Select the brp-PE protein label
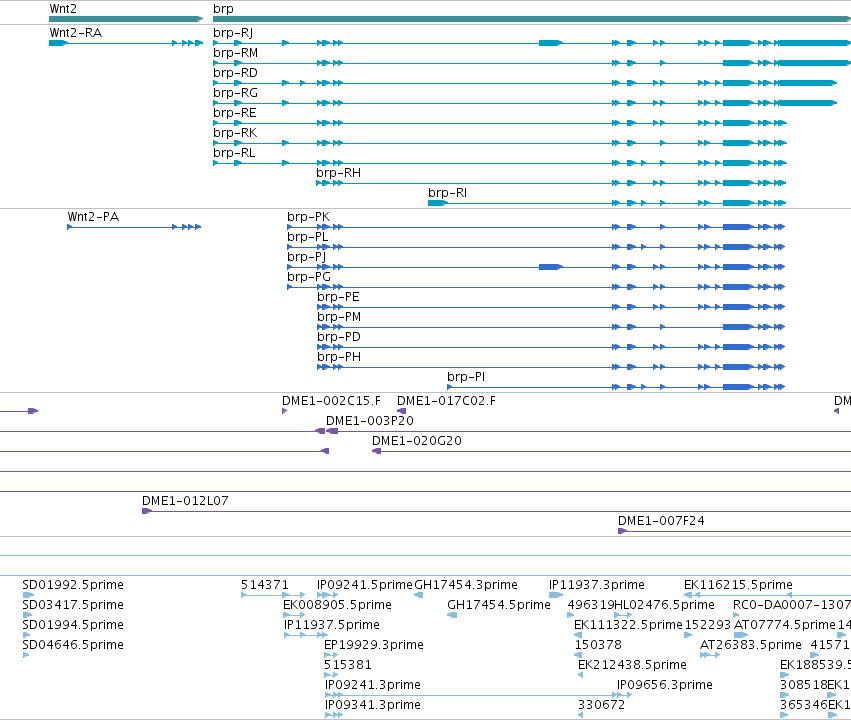 tap(338, 297)
